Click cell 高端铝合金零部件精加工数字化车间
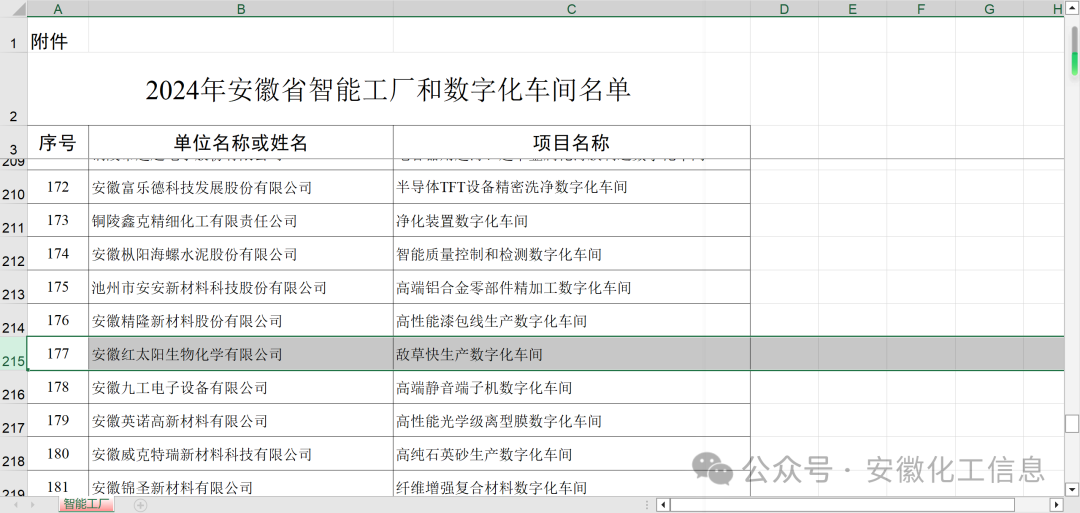Screen dimensions: 1080x513 [x=572, y=287]
